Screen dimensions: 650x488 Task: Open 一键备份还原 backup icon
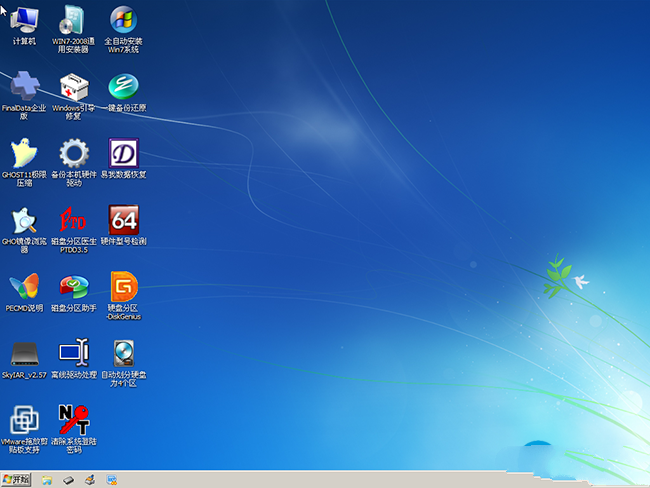click(124, 87)
